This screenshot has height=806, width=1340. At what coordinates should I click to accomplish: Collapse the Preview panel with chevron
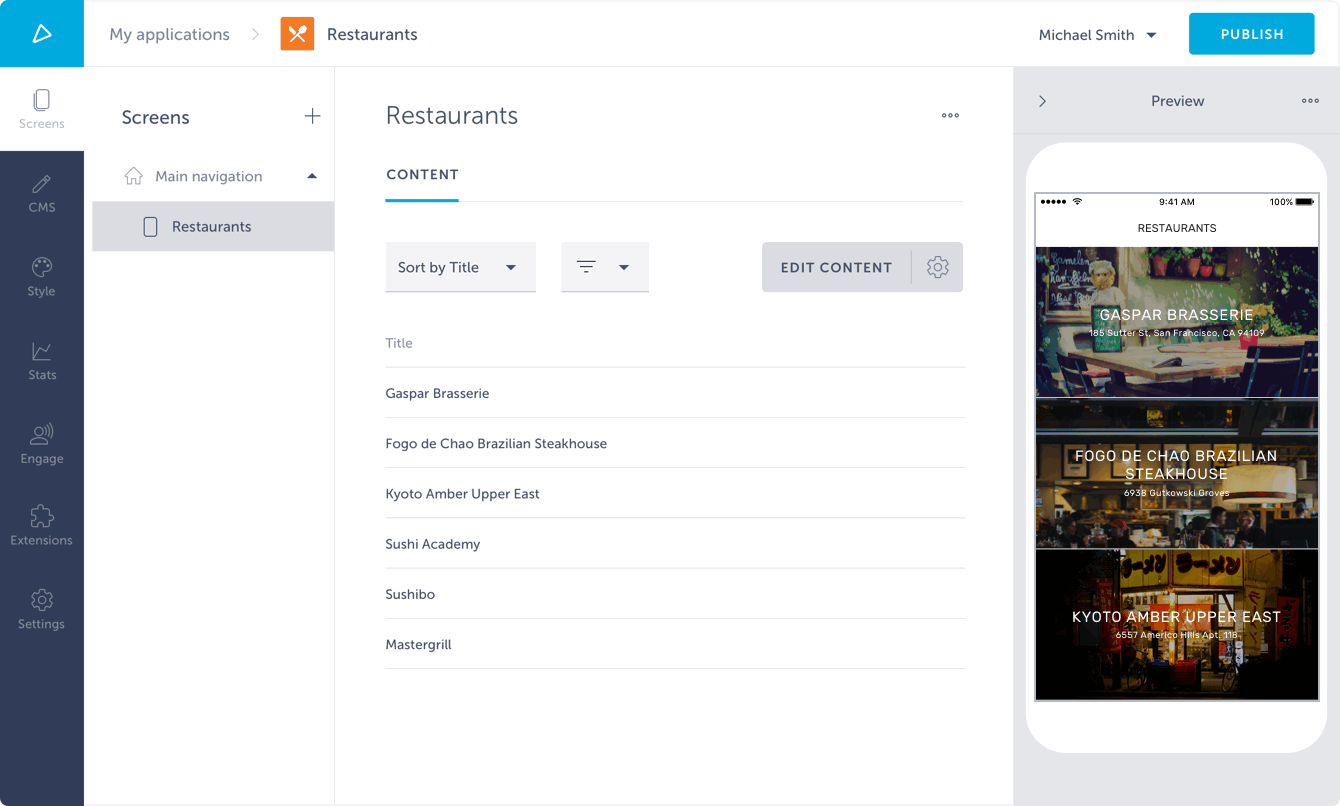tap(1042, 101)
